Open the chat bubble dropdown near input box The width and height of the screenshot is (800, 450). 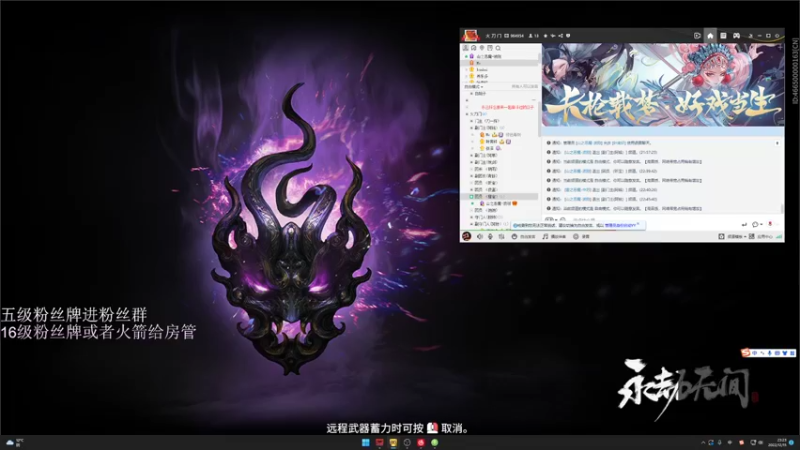click(757, 224)
